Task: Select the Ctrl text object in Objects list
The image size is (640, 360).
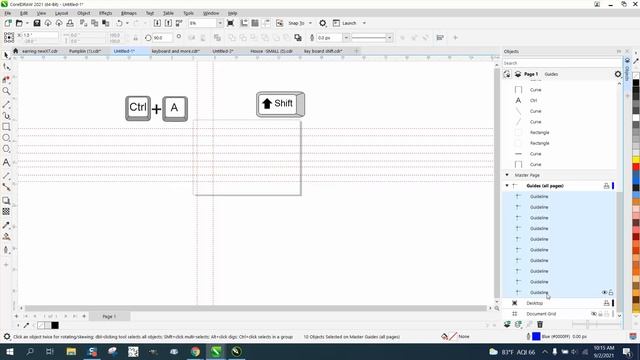Action: (x=533, y=100)
